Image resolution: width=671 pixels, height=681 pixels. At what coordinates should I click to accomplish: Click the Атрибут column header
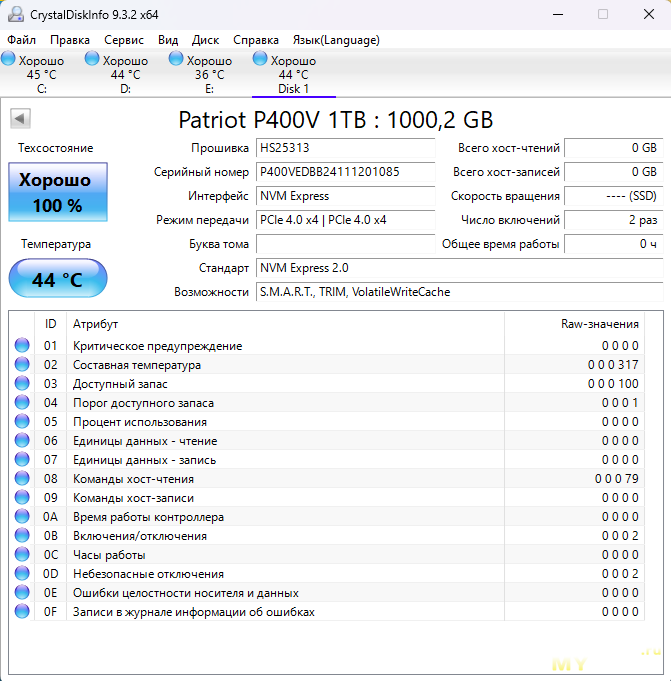click(95, 324)
